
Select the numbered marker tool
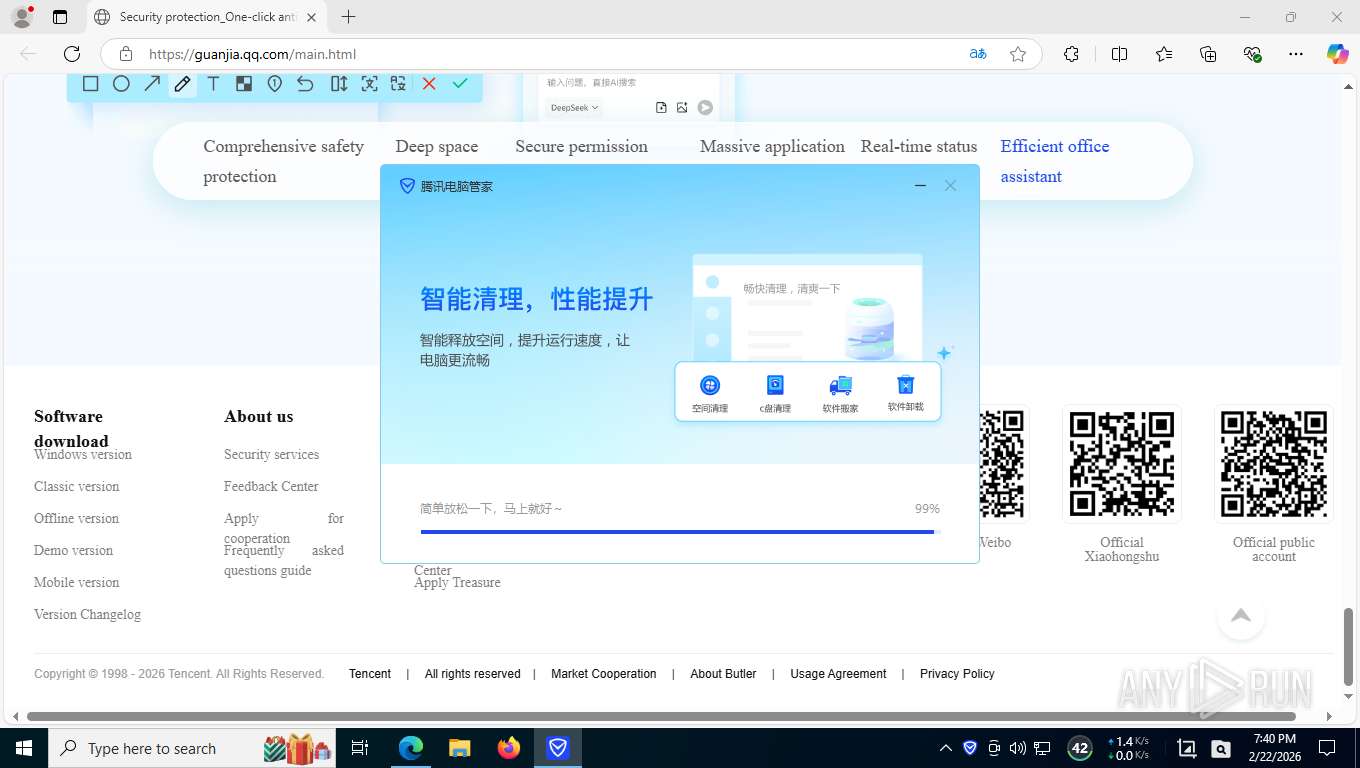[274, 84]
